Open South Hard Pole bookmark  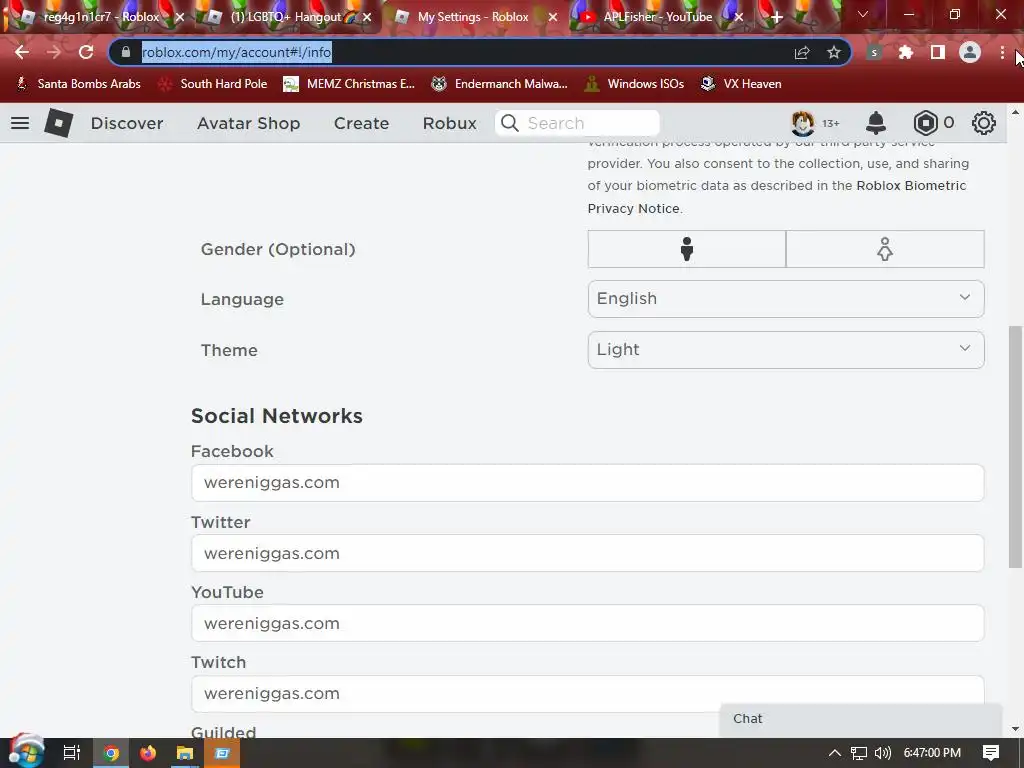213,84
